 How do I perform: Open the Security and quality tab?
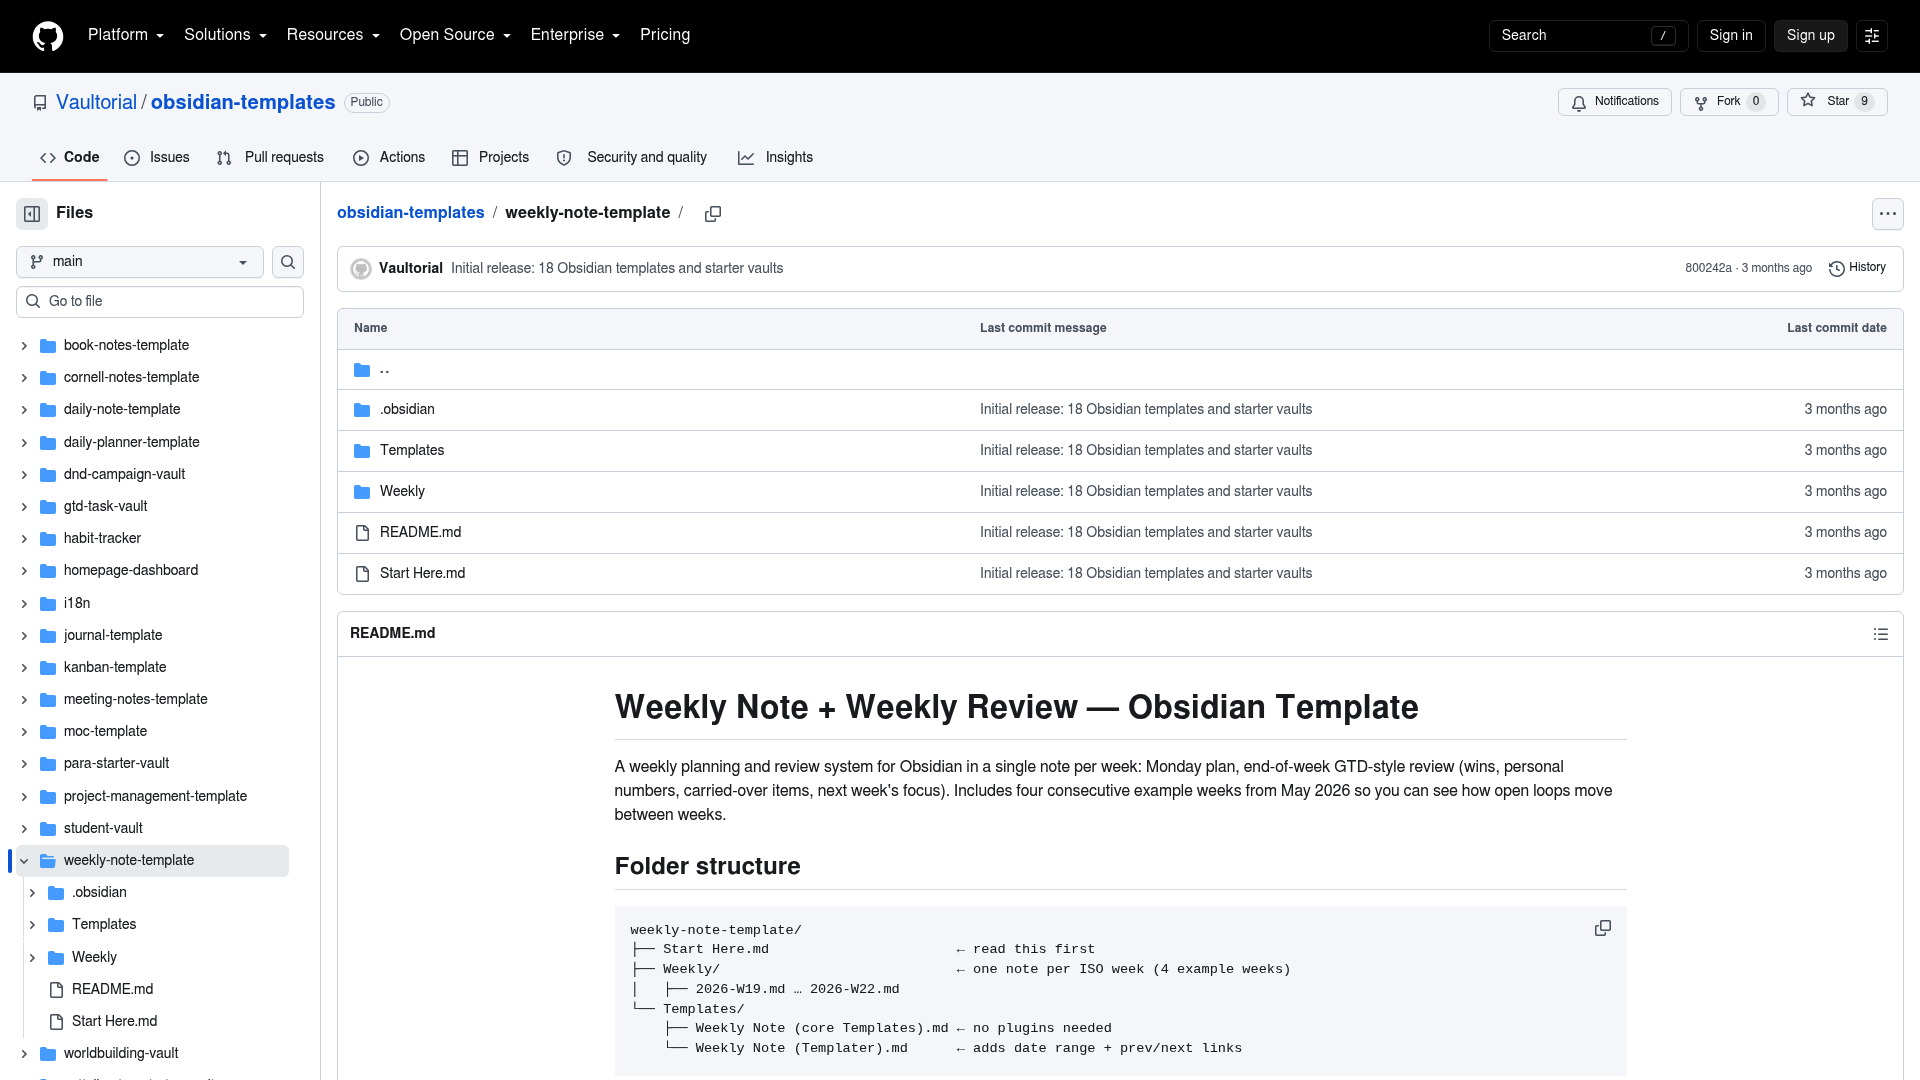pyautogui.click(x=632, y=158)
